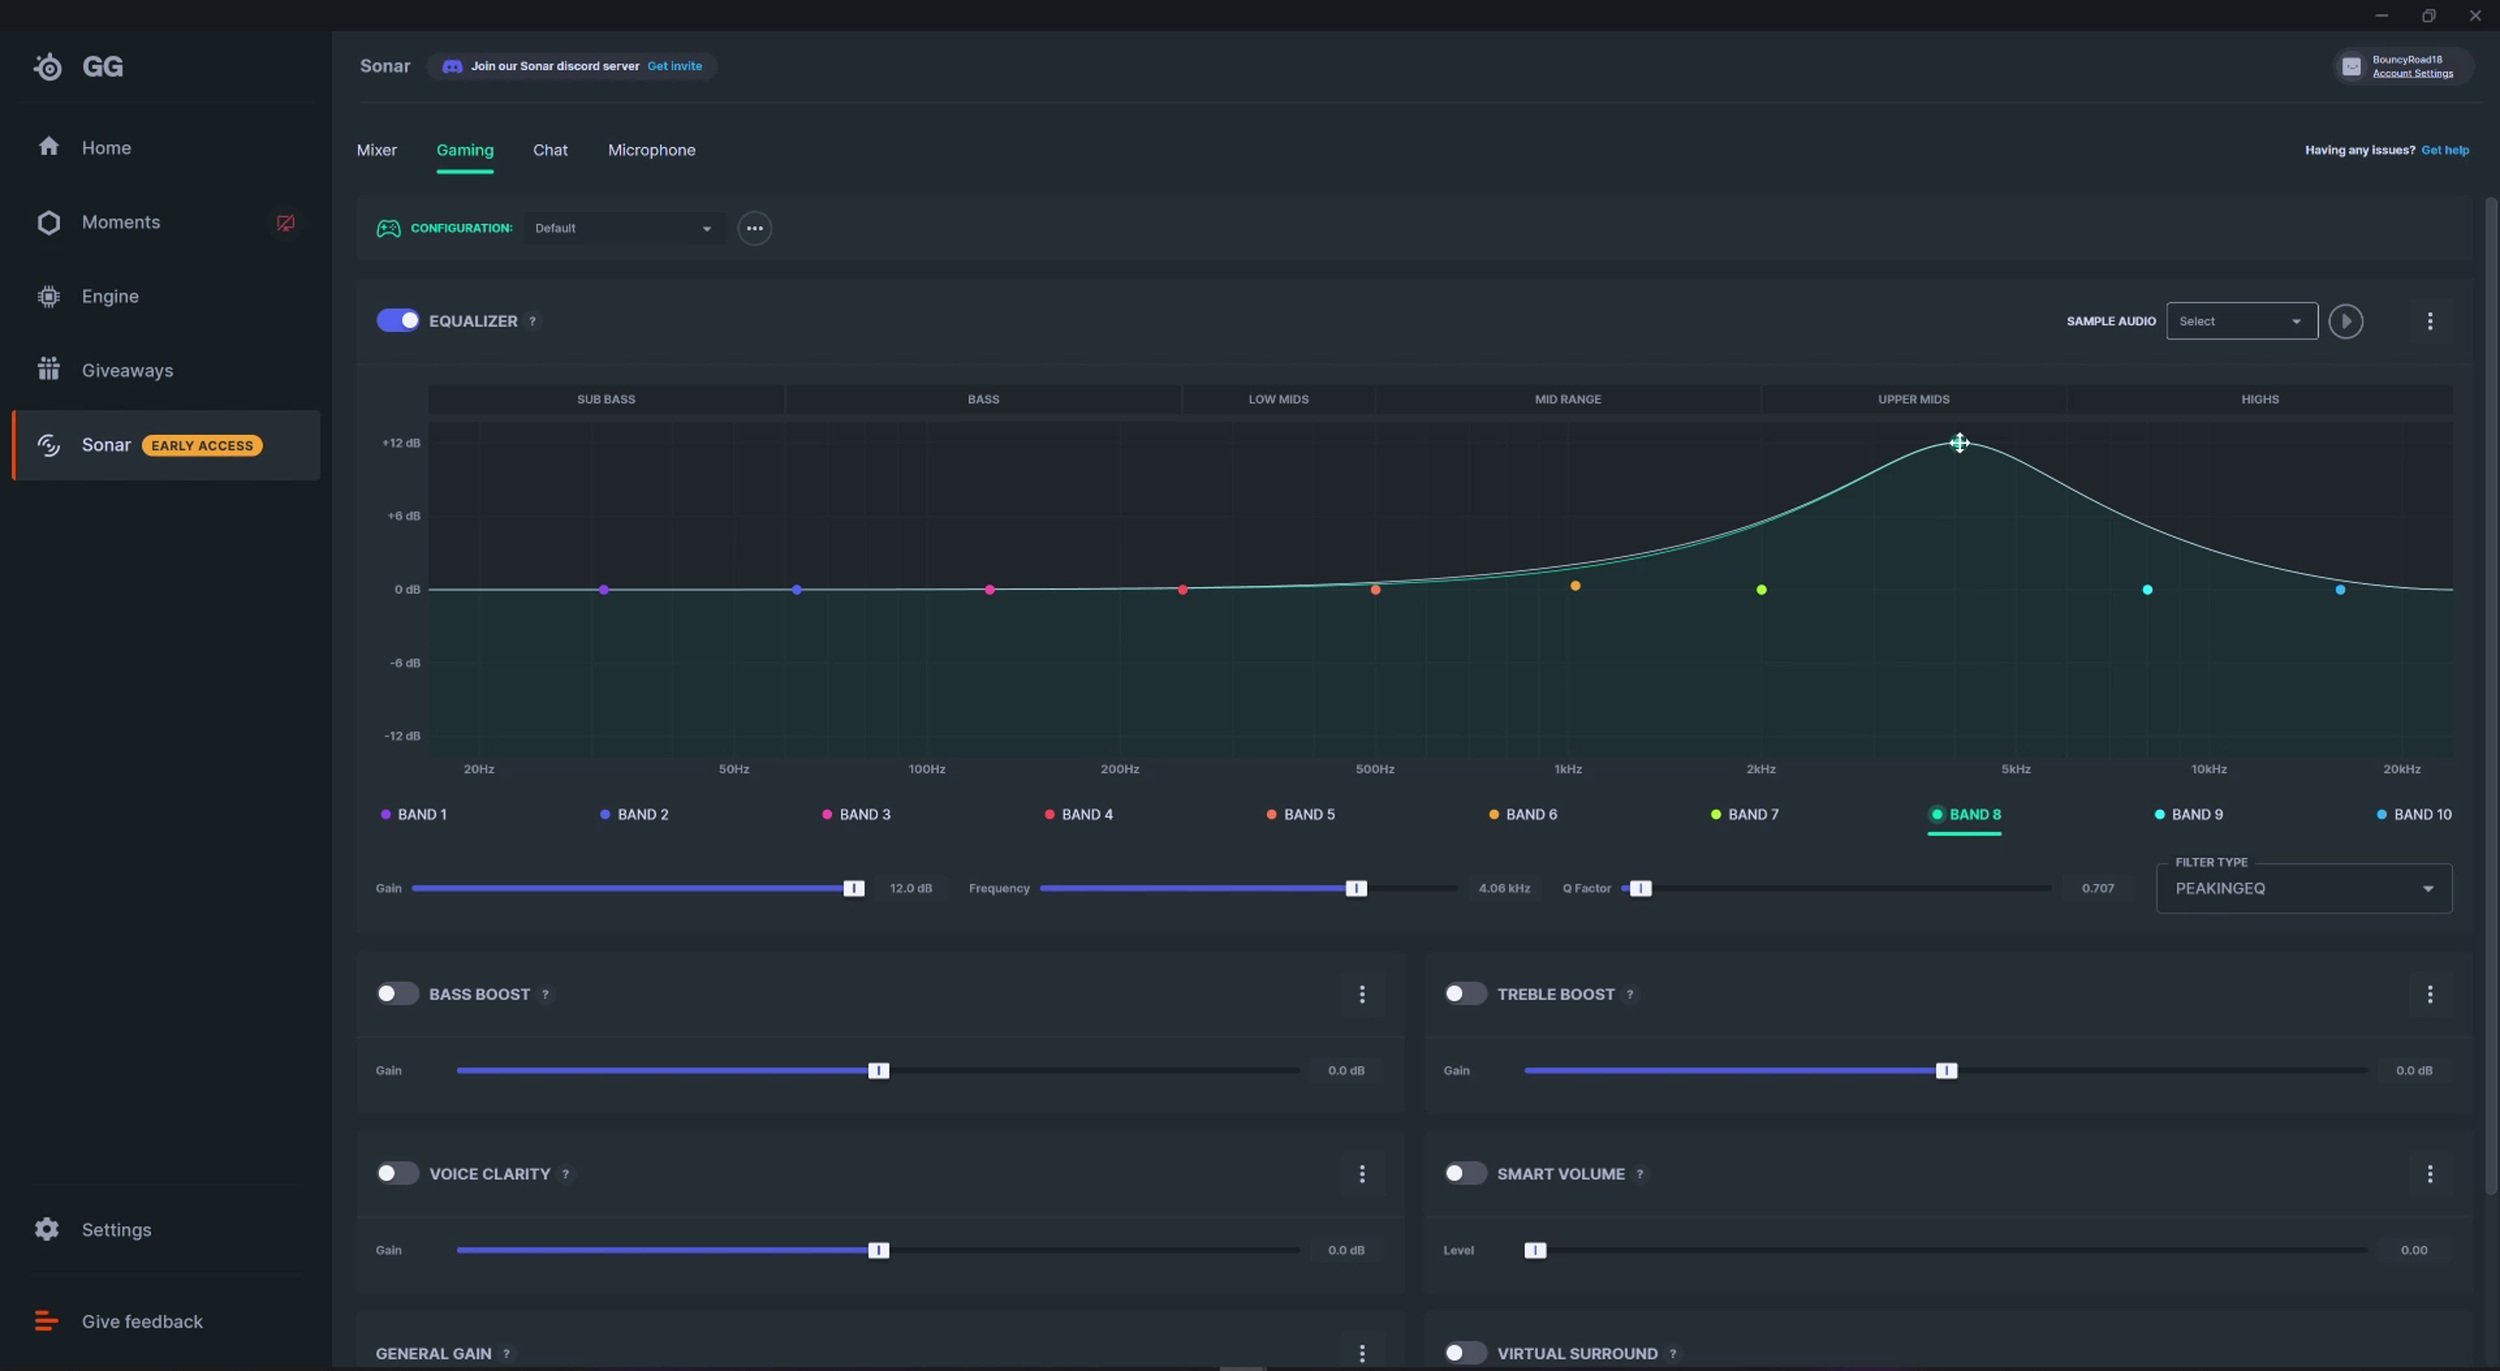Click the game controller configuration icon
This screenshot has width=2500, height=1371.
pyautogui.click(x=388, y=228)
